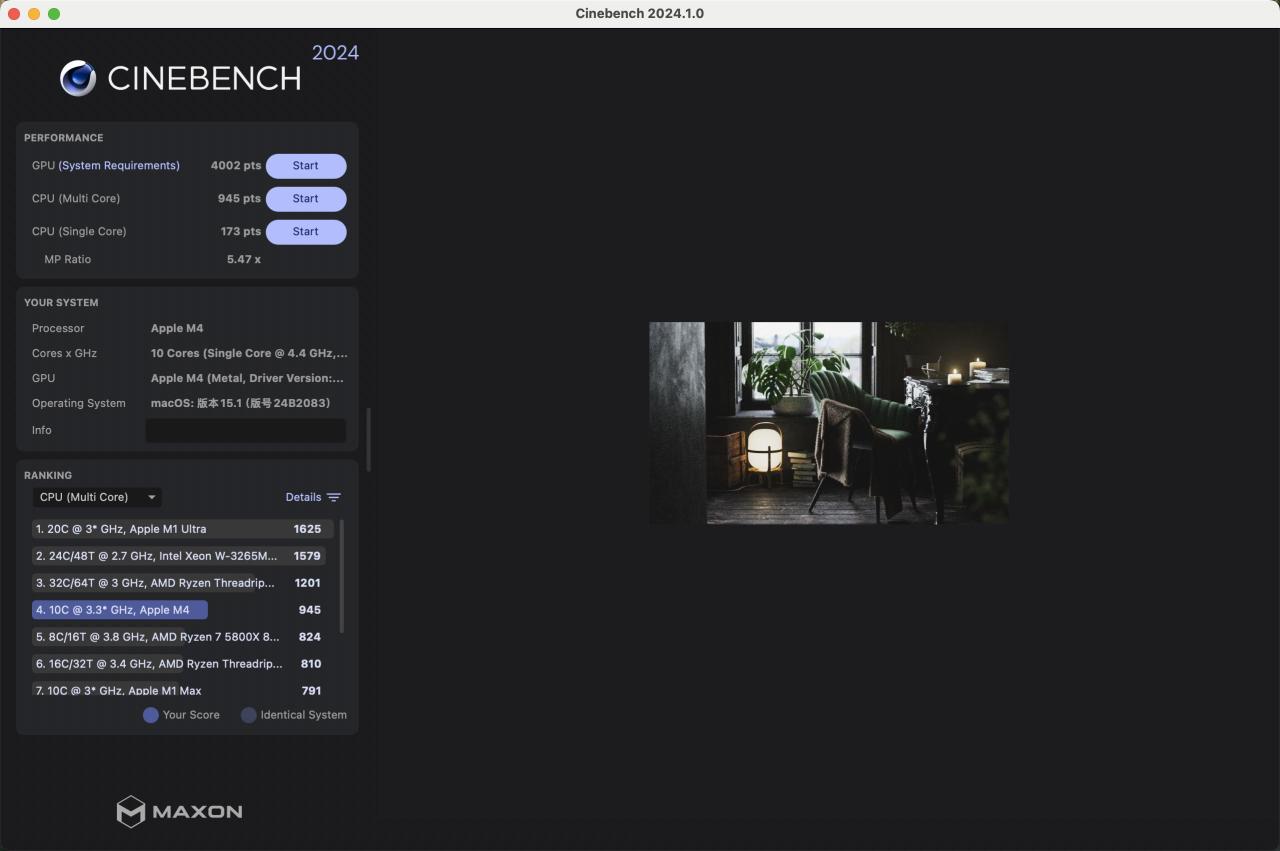Click the 810 ranking score
This screenshot has height=851, width=1280.
(x=310, y=664)
